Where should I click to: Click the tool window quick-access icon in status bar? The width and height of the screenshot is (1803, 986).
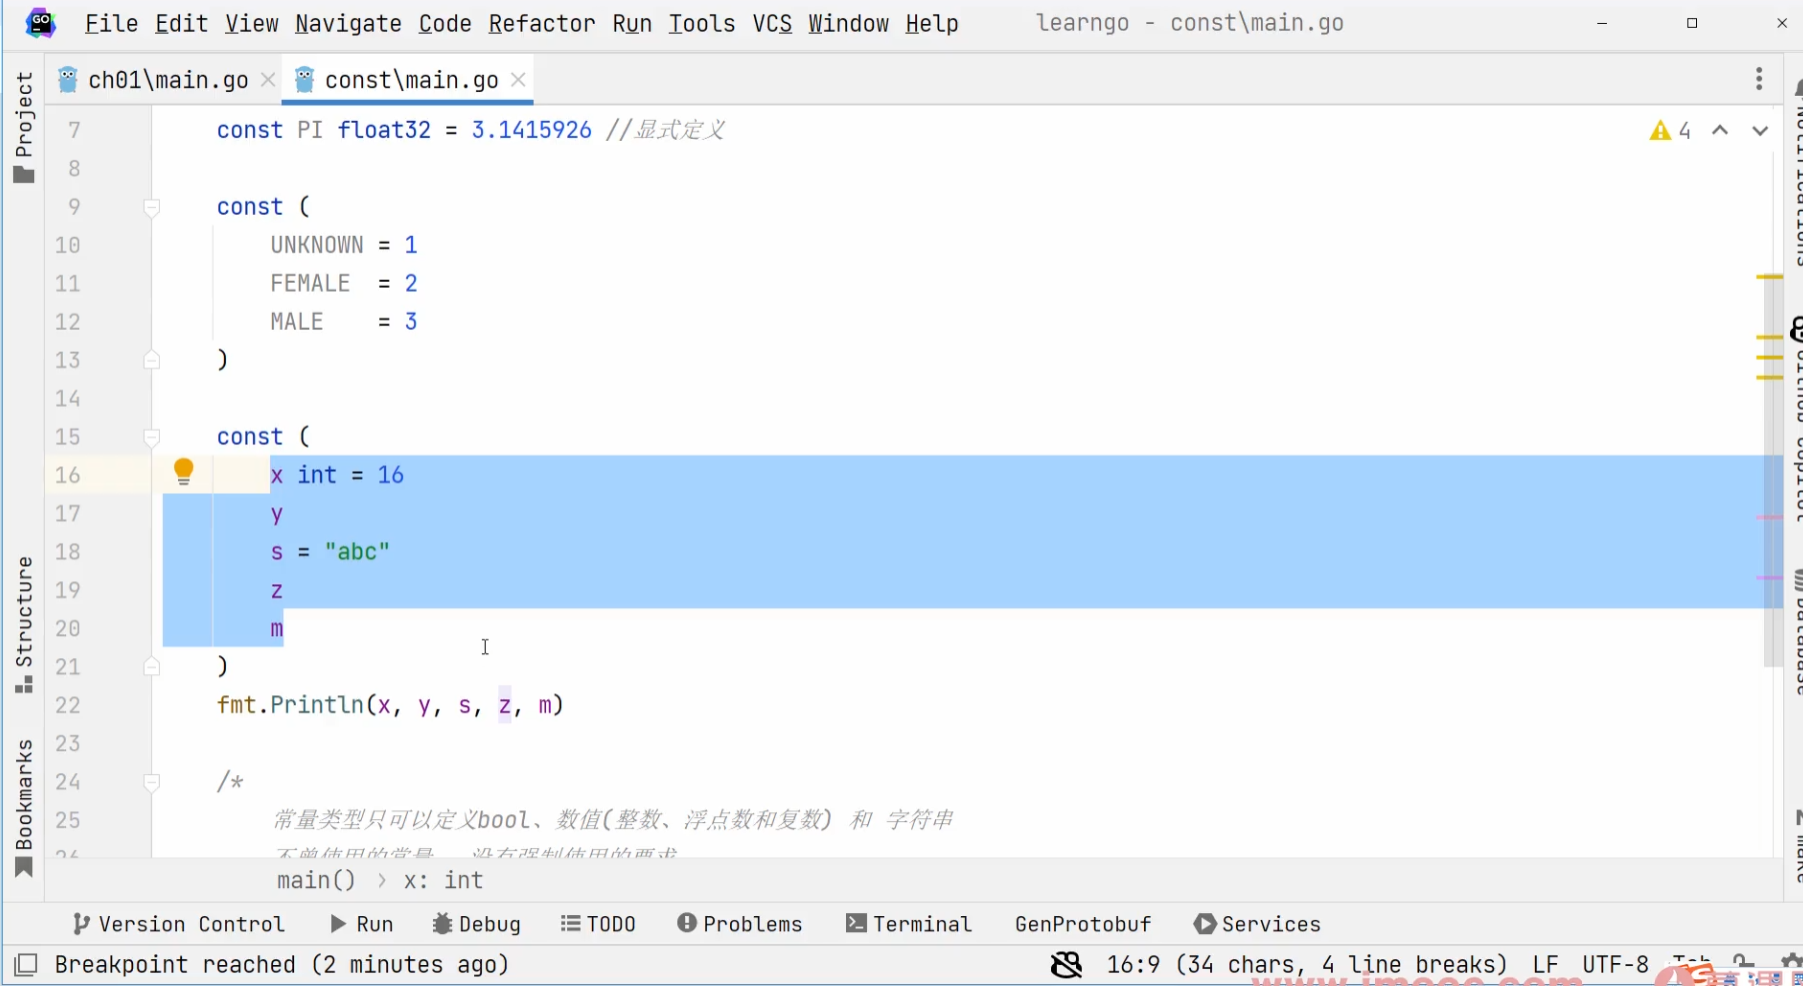coord(26,965)
